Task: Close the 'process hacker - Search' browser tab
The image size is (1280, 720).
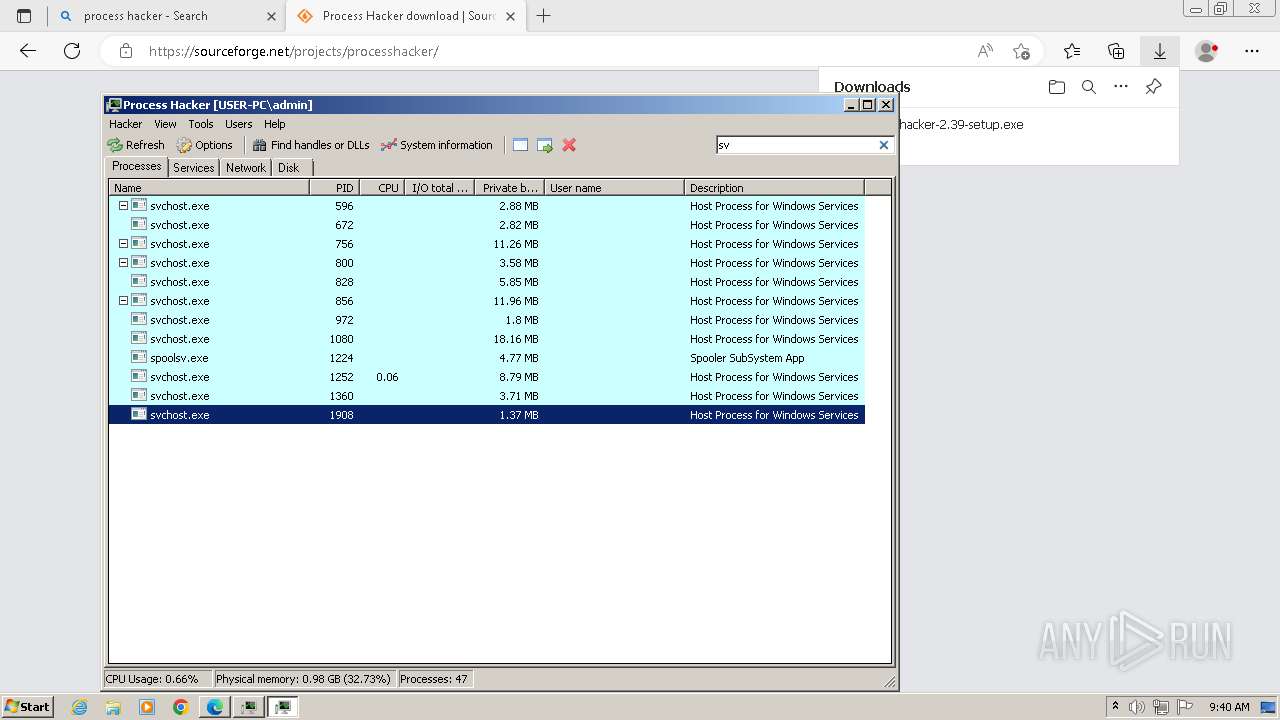Action: [271, 16]
